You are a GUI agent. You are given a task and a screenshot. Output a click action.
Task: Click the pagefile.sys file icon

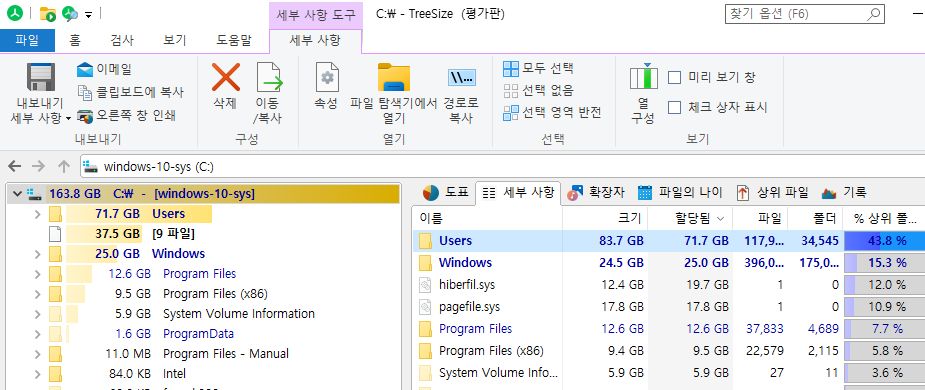(x=425, y=307)
